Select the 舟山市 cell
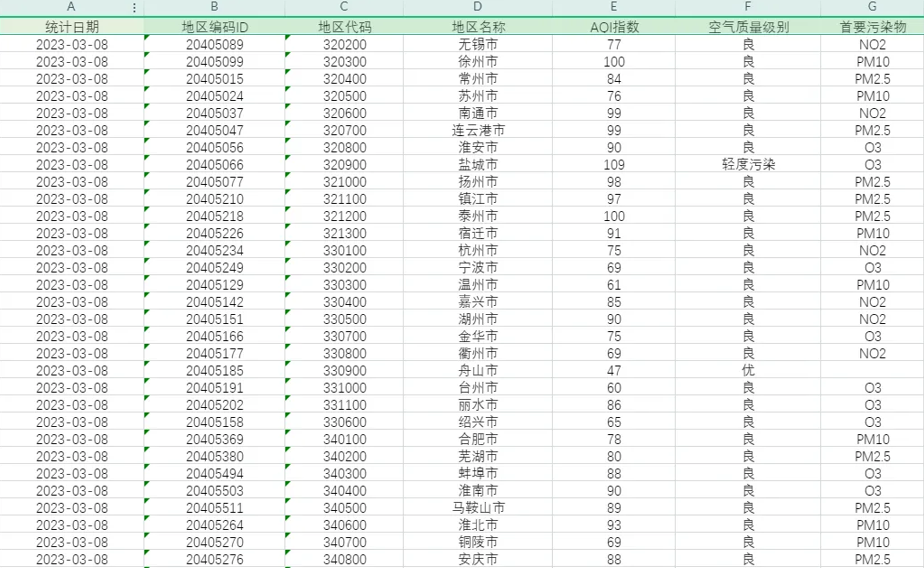This screenshot has width=924, height=568. click(478, 370)
